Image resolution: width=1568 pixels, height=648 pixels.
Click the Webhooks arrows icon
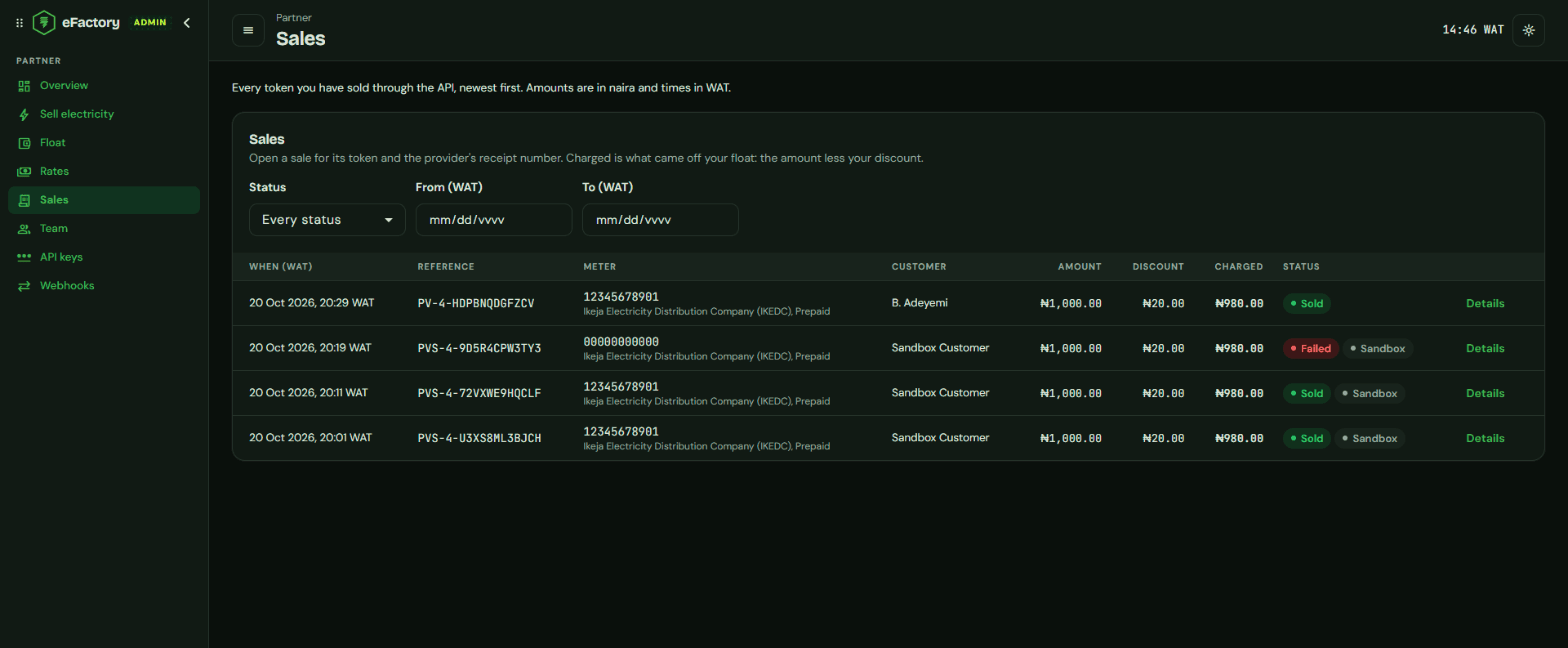(x=24, y=286)
